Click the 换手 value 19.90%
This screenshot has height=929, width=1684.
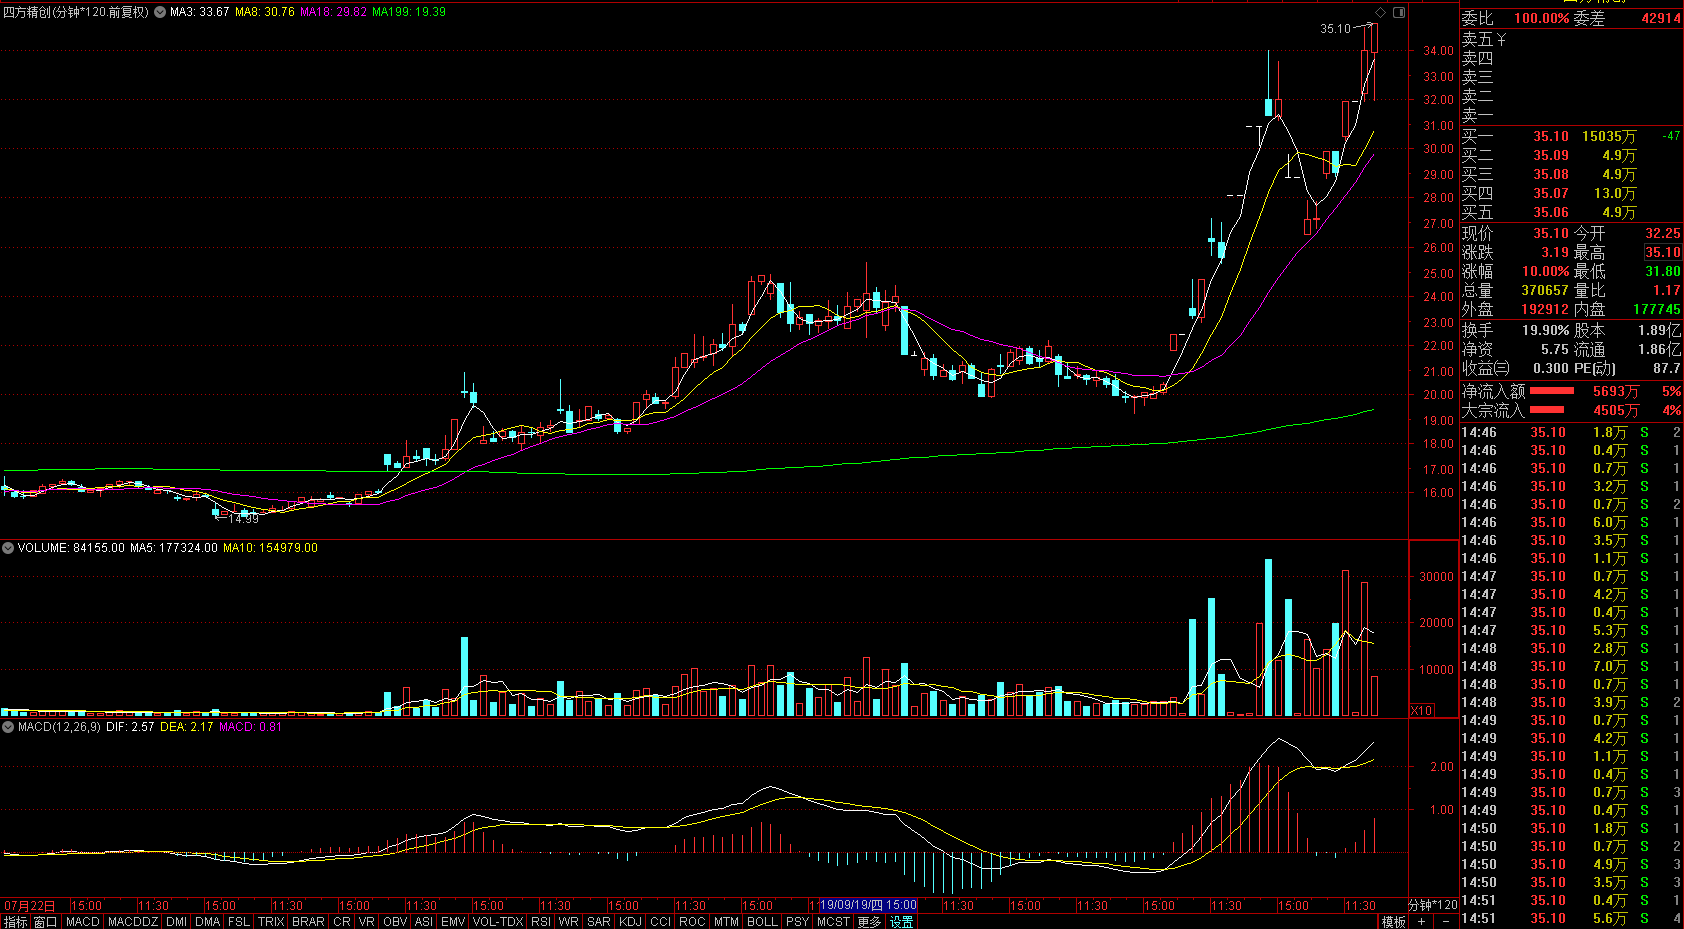pos(1545,330)
